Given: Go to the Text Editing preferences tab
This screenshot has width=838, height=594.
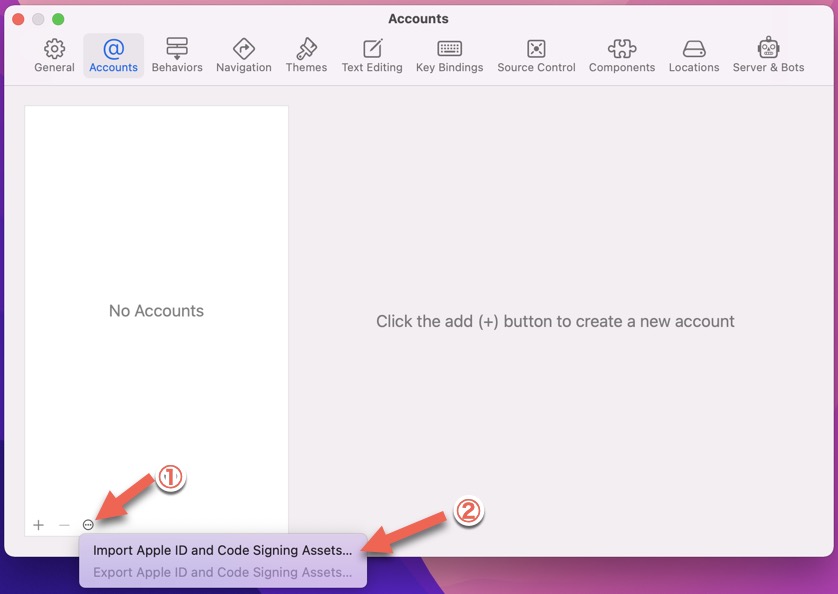Looking at the screenshot, I should click(372, 56).
